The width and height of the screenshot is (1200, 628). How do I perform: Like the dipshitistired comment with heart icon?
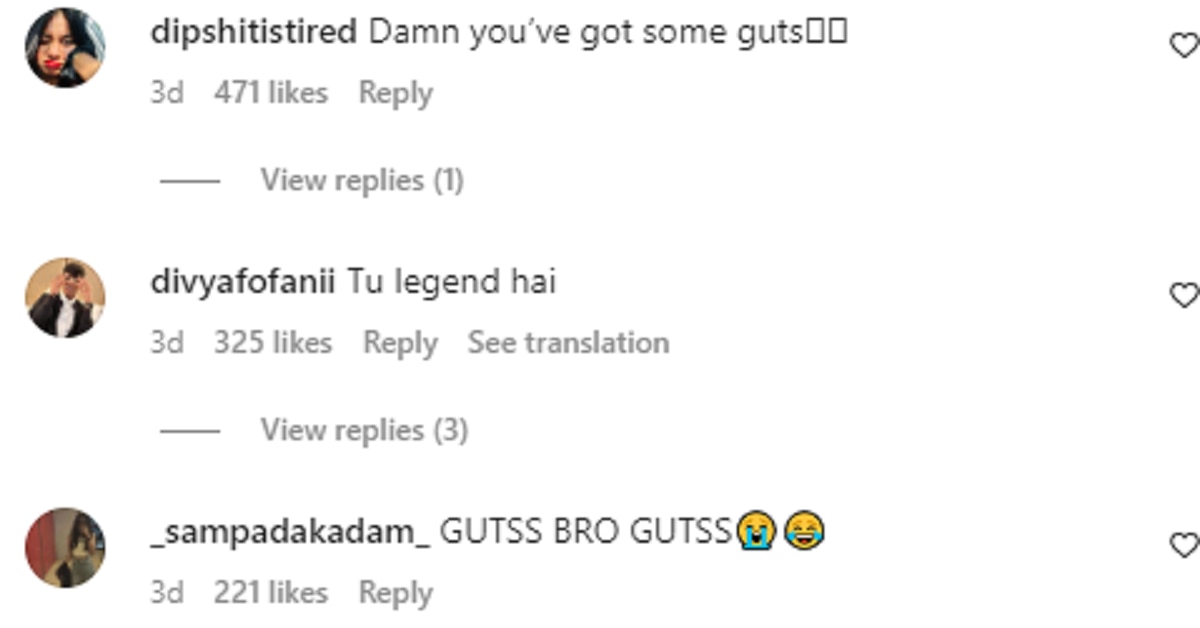pos(1186,45)
